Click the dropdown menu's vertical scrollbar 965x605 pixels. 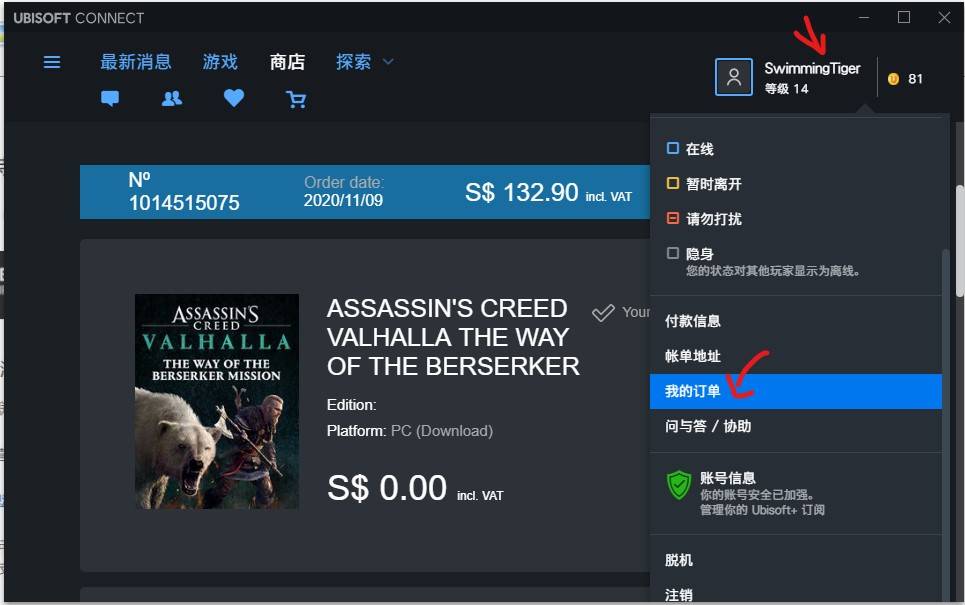pyautogui.click(x=945, y=425)
